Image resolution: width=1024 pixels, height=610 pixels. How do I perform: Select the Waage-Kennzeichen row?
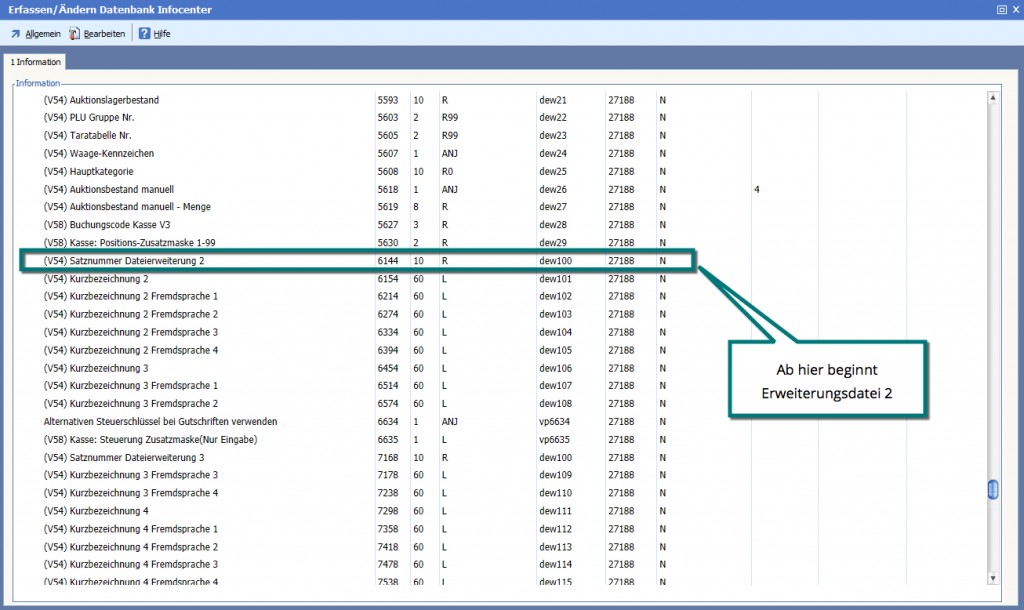(x=99, y=154)
